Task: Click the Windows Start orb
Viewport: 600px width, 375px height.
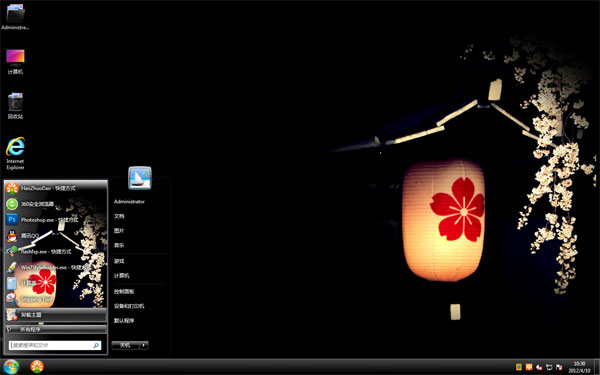Action: point(10,367)
